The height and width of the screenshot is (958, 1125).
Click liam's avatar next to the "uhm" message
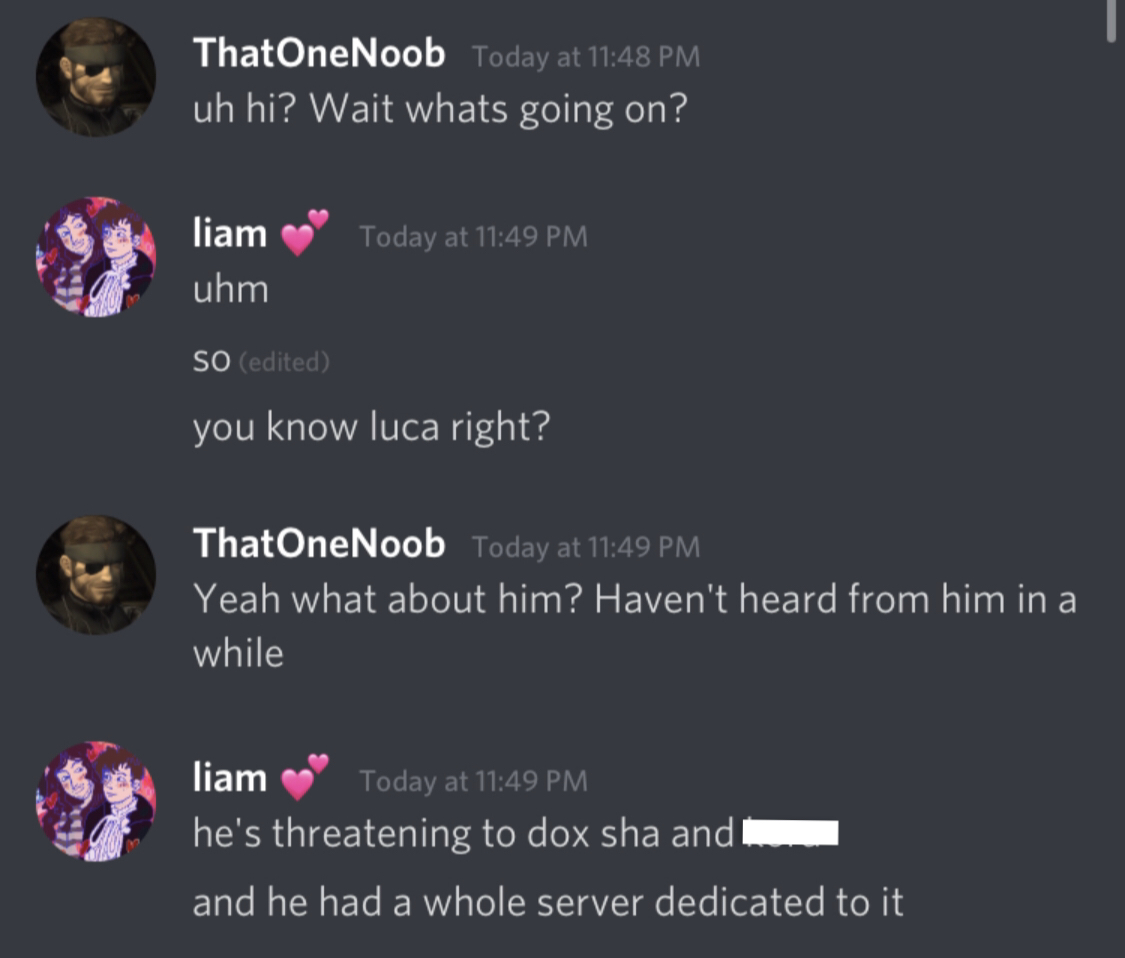click(x=95, y=256)
